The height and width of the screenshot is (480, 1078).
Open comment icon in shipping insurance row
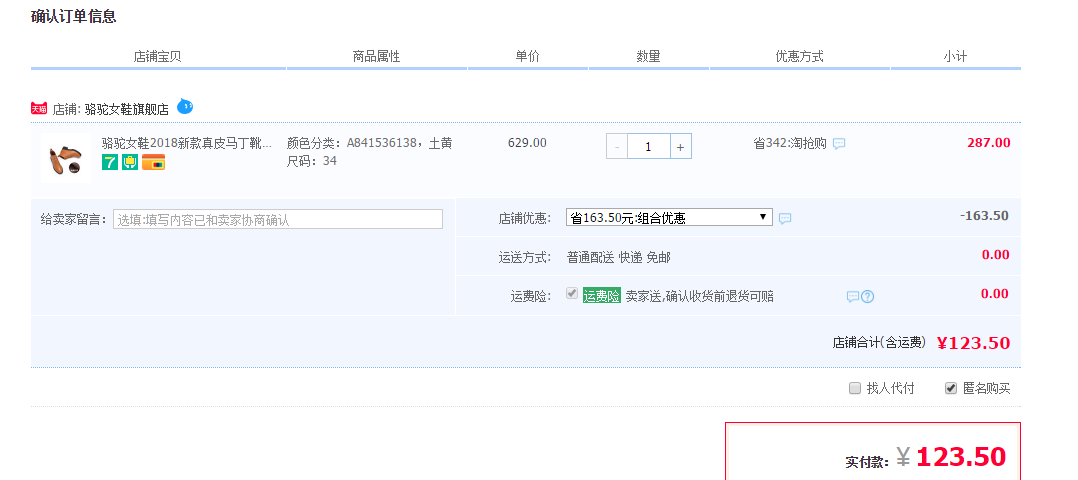[852, 297]
